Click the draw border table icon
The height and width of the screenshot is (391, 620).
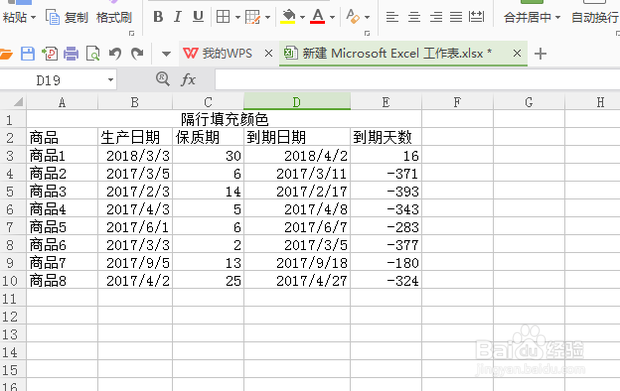coord(252,17)
